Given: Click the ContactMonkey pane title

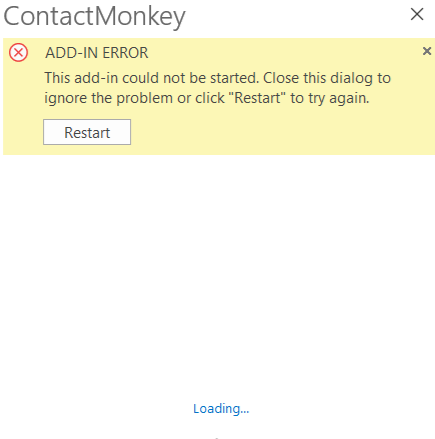Looking at the screenshot, I should pos(94,17).
